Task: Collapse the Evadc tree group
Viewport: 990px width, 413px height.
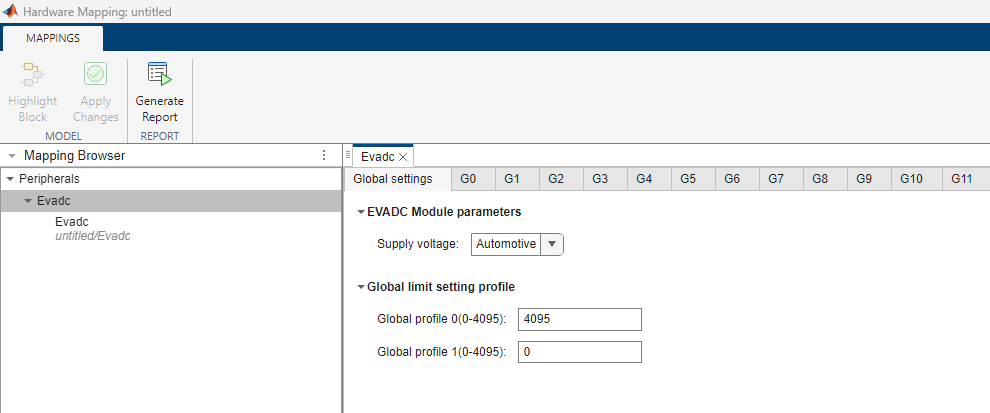Action: point(28,201)
